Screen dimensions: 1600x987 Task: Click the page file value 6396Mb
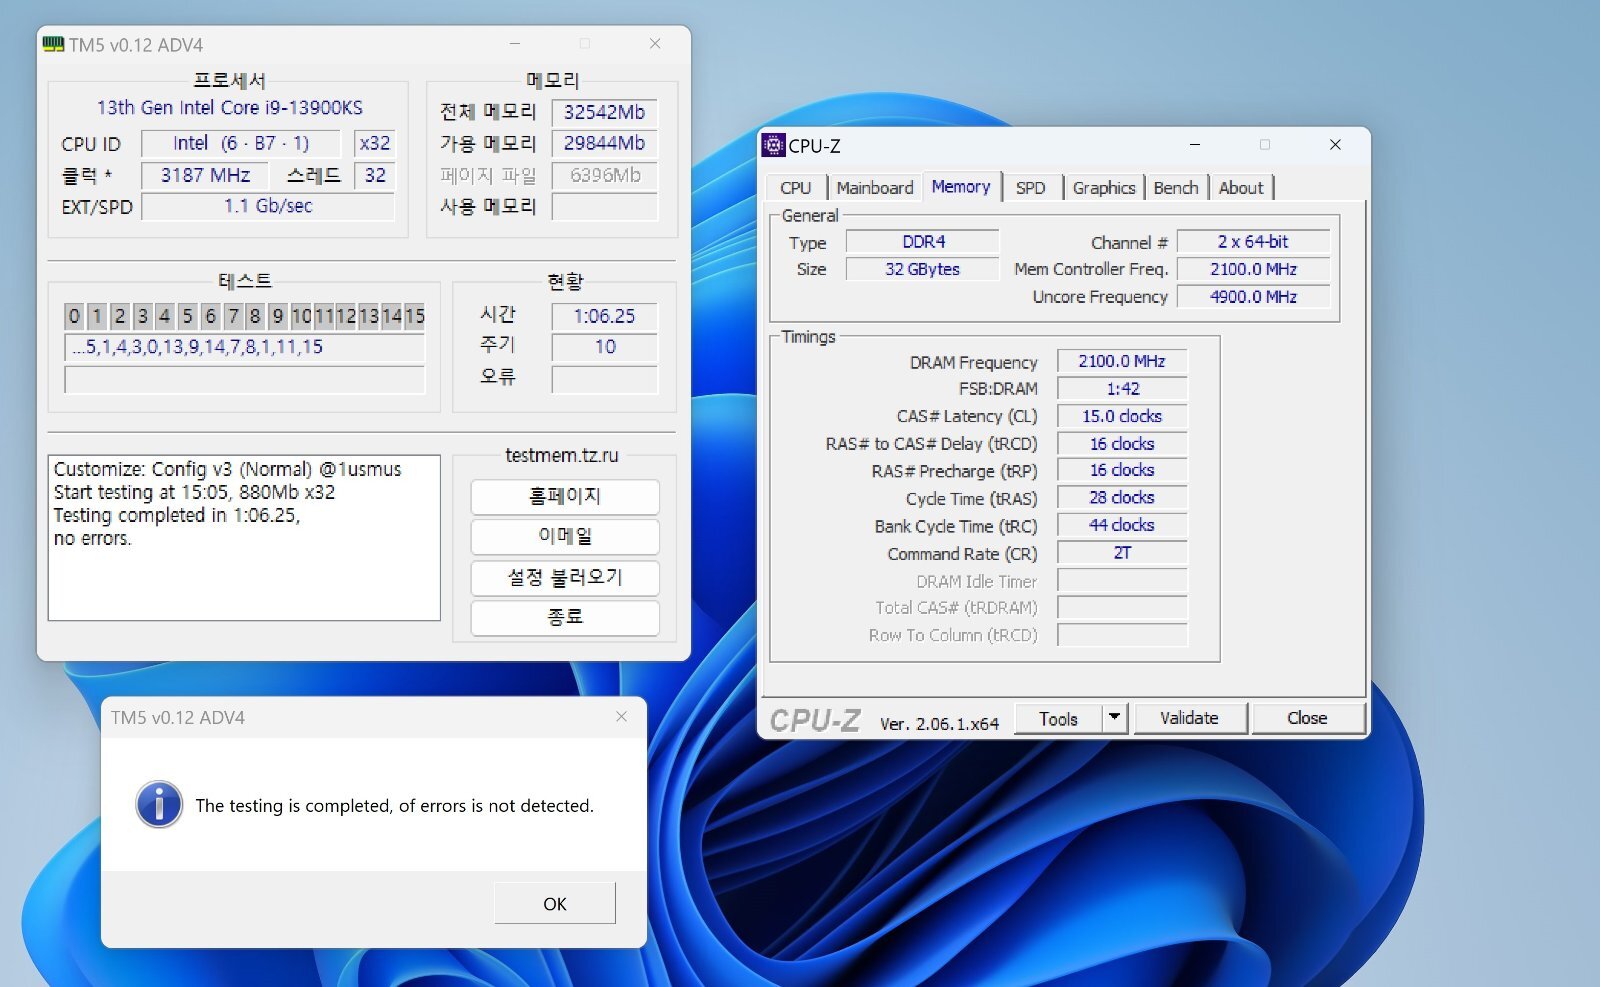coord(605,176)
